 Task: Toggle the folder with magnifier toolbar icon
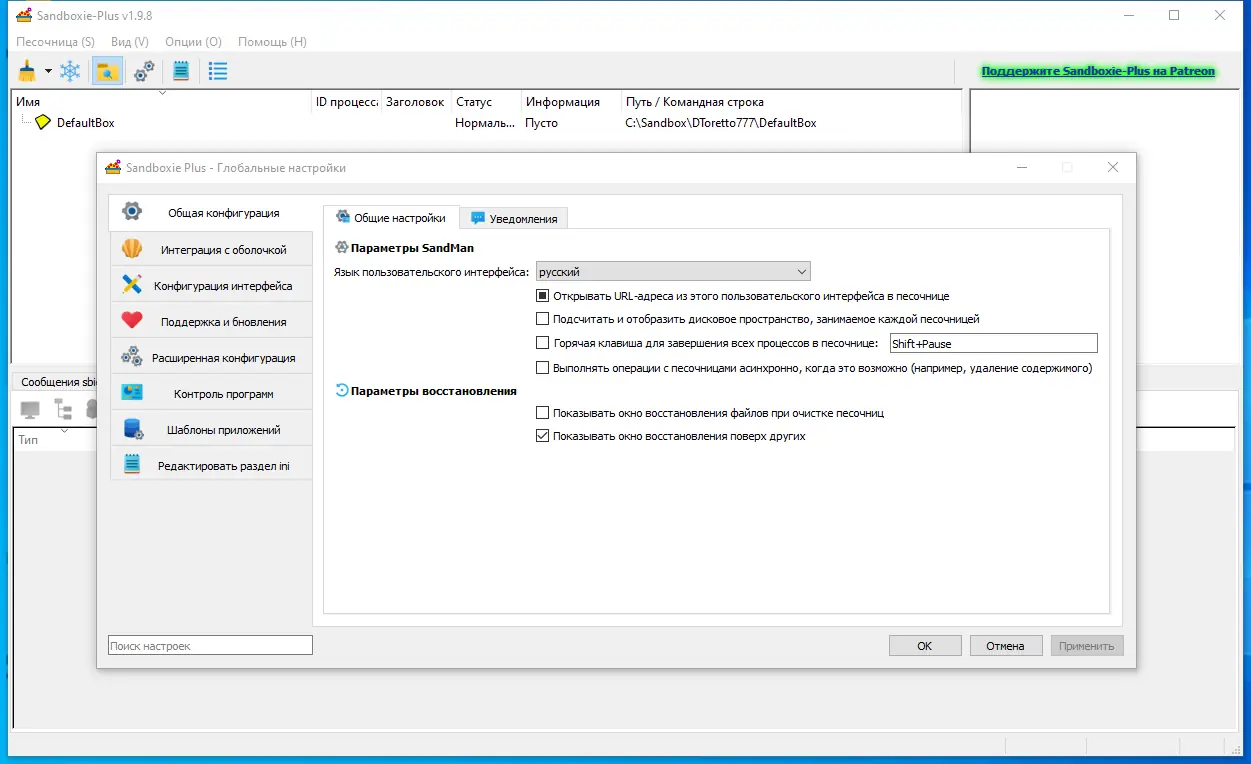click(x=107, y=71)
